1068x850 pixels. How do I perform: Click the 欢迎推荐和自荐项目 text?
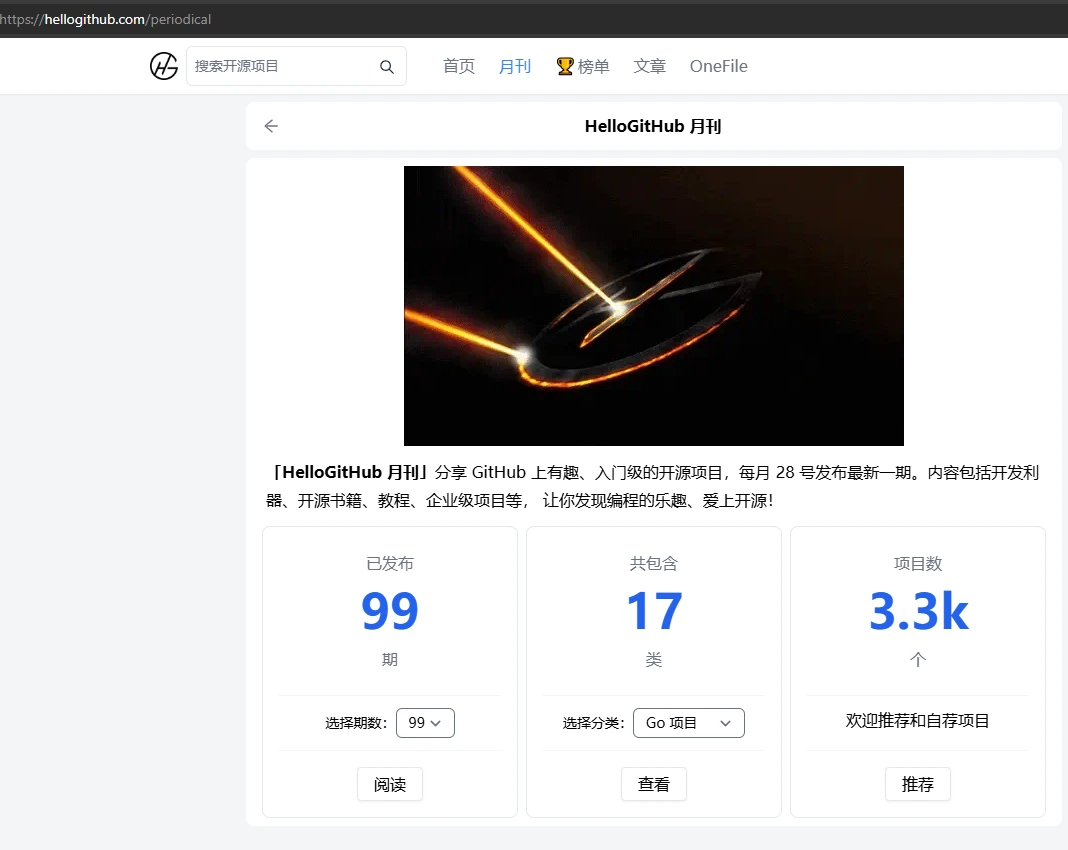coord(917,721)
